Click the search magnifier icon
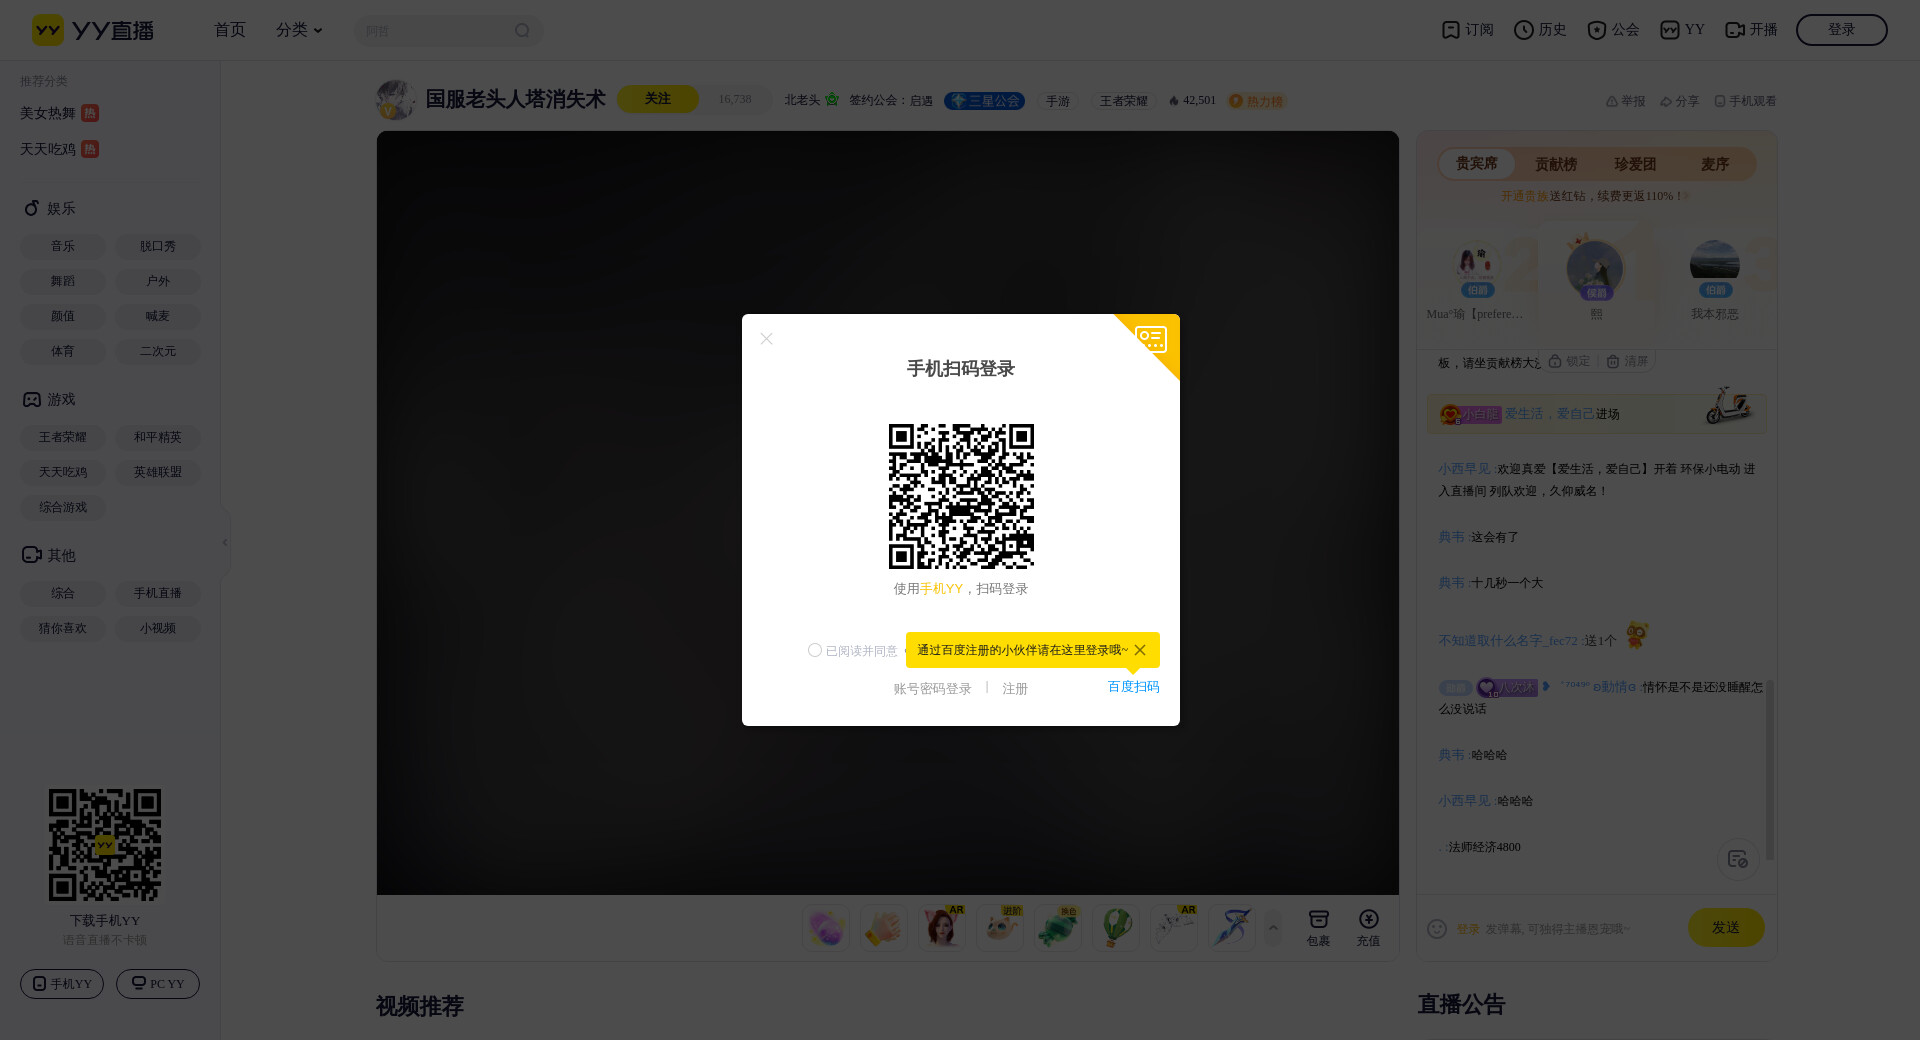1920x1040 pixels. (522, 31)
